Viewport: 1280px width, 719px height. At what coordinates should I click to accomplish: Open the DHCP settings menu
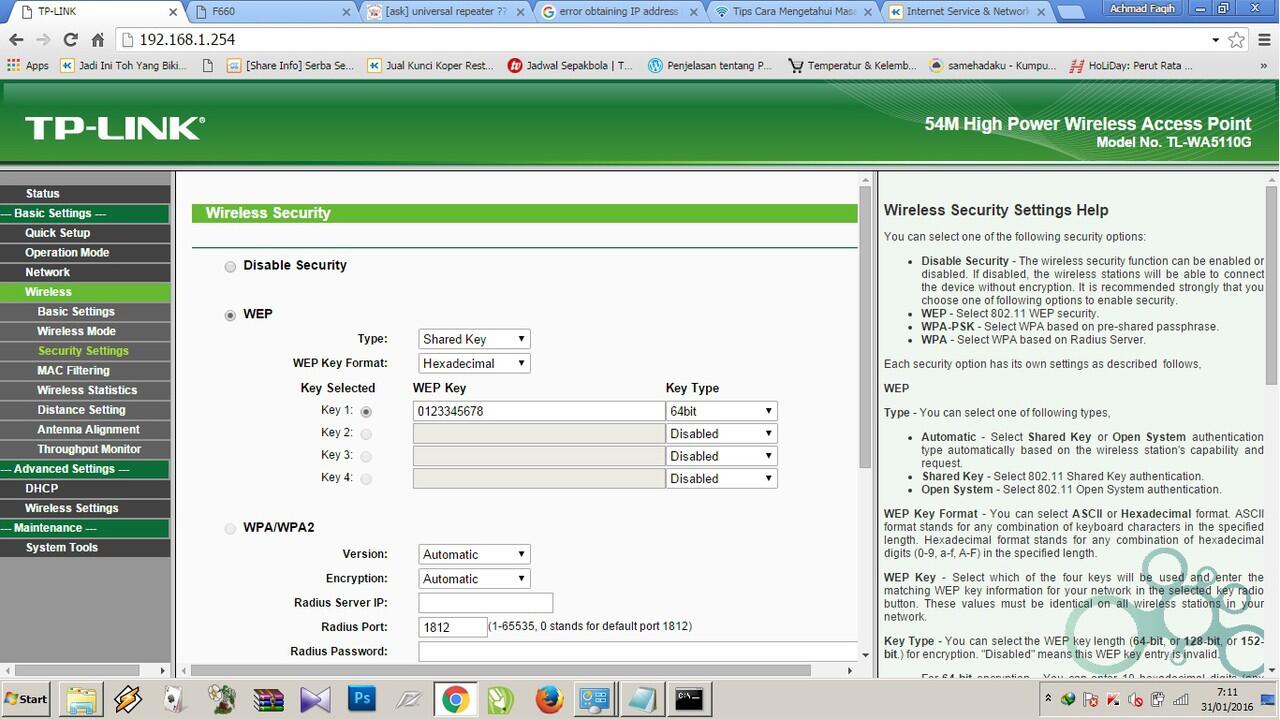(42, 489)
